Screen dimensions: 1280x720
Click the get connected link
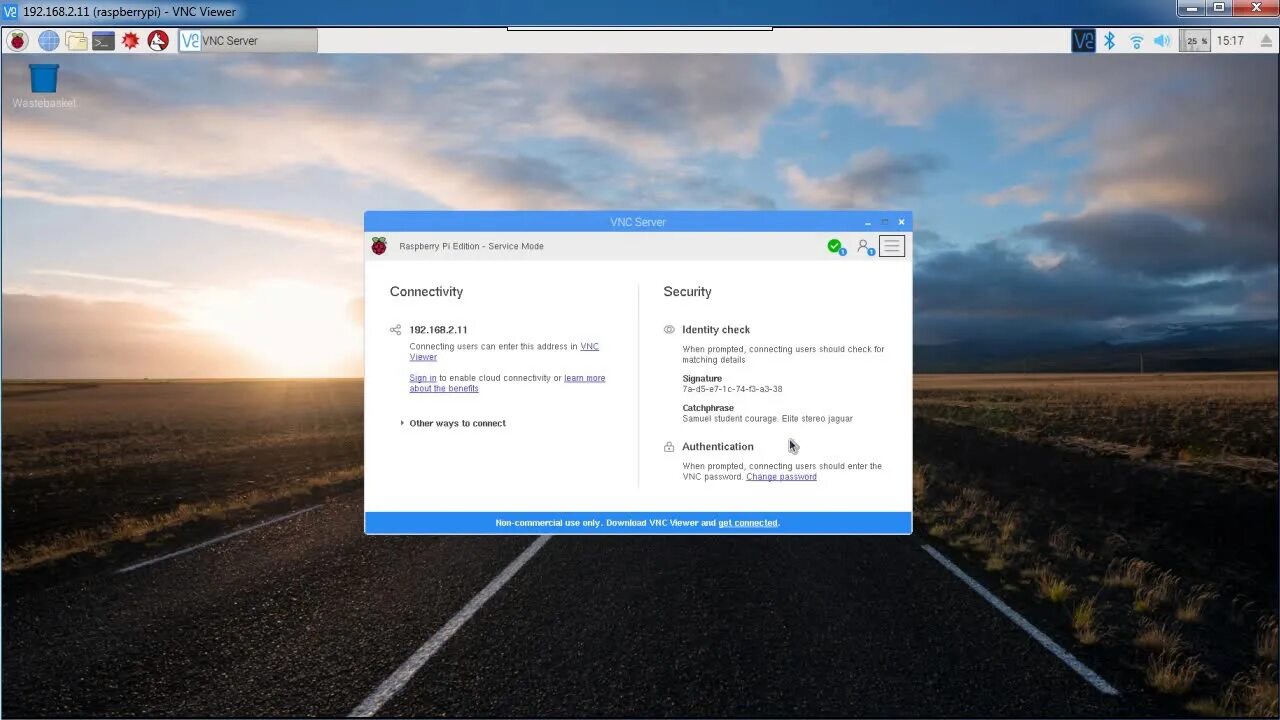coord(748,523)
